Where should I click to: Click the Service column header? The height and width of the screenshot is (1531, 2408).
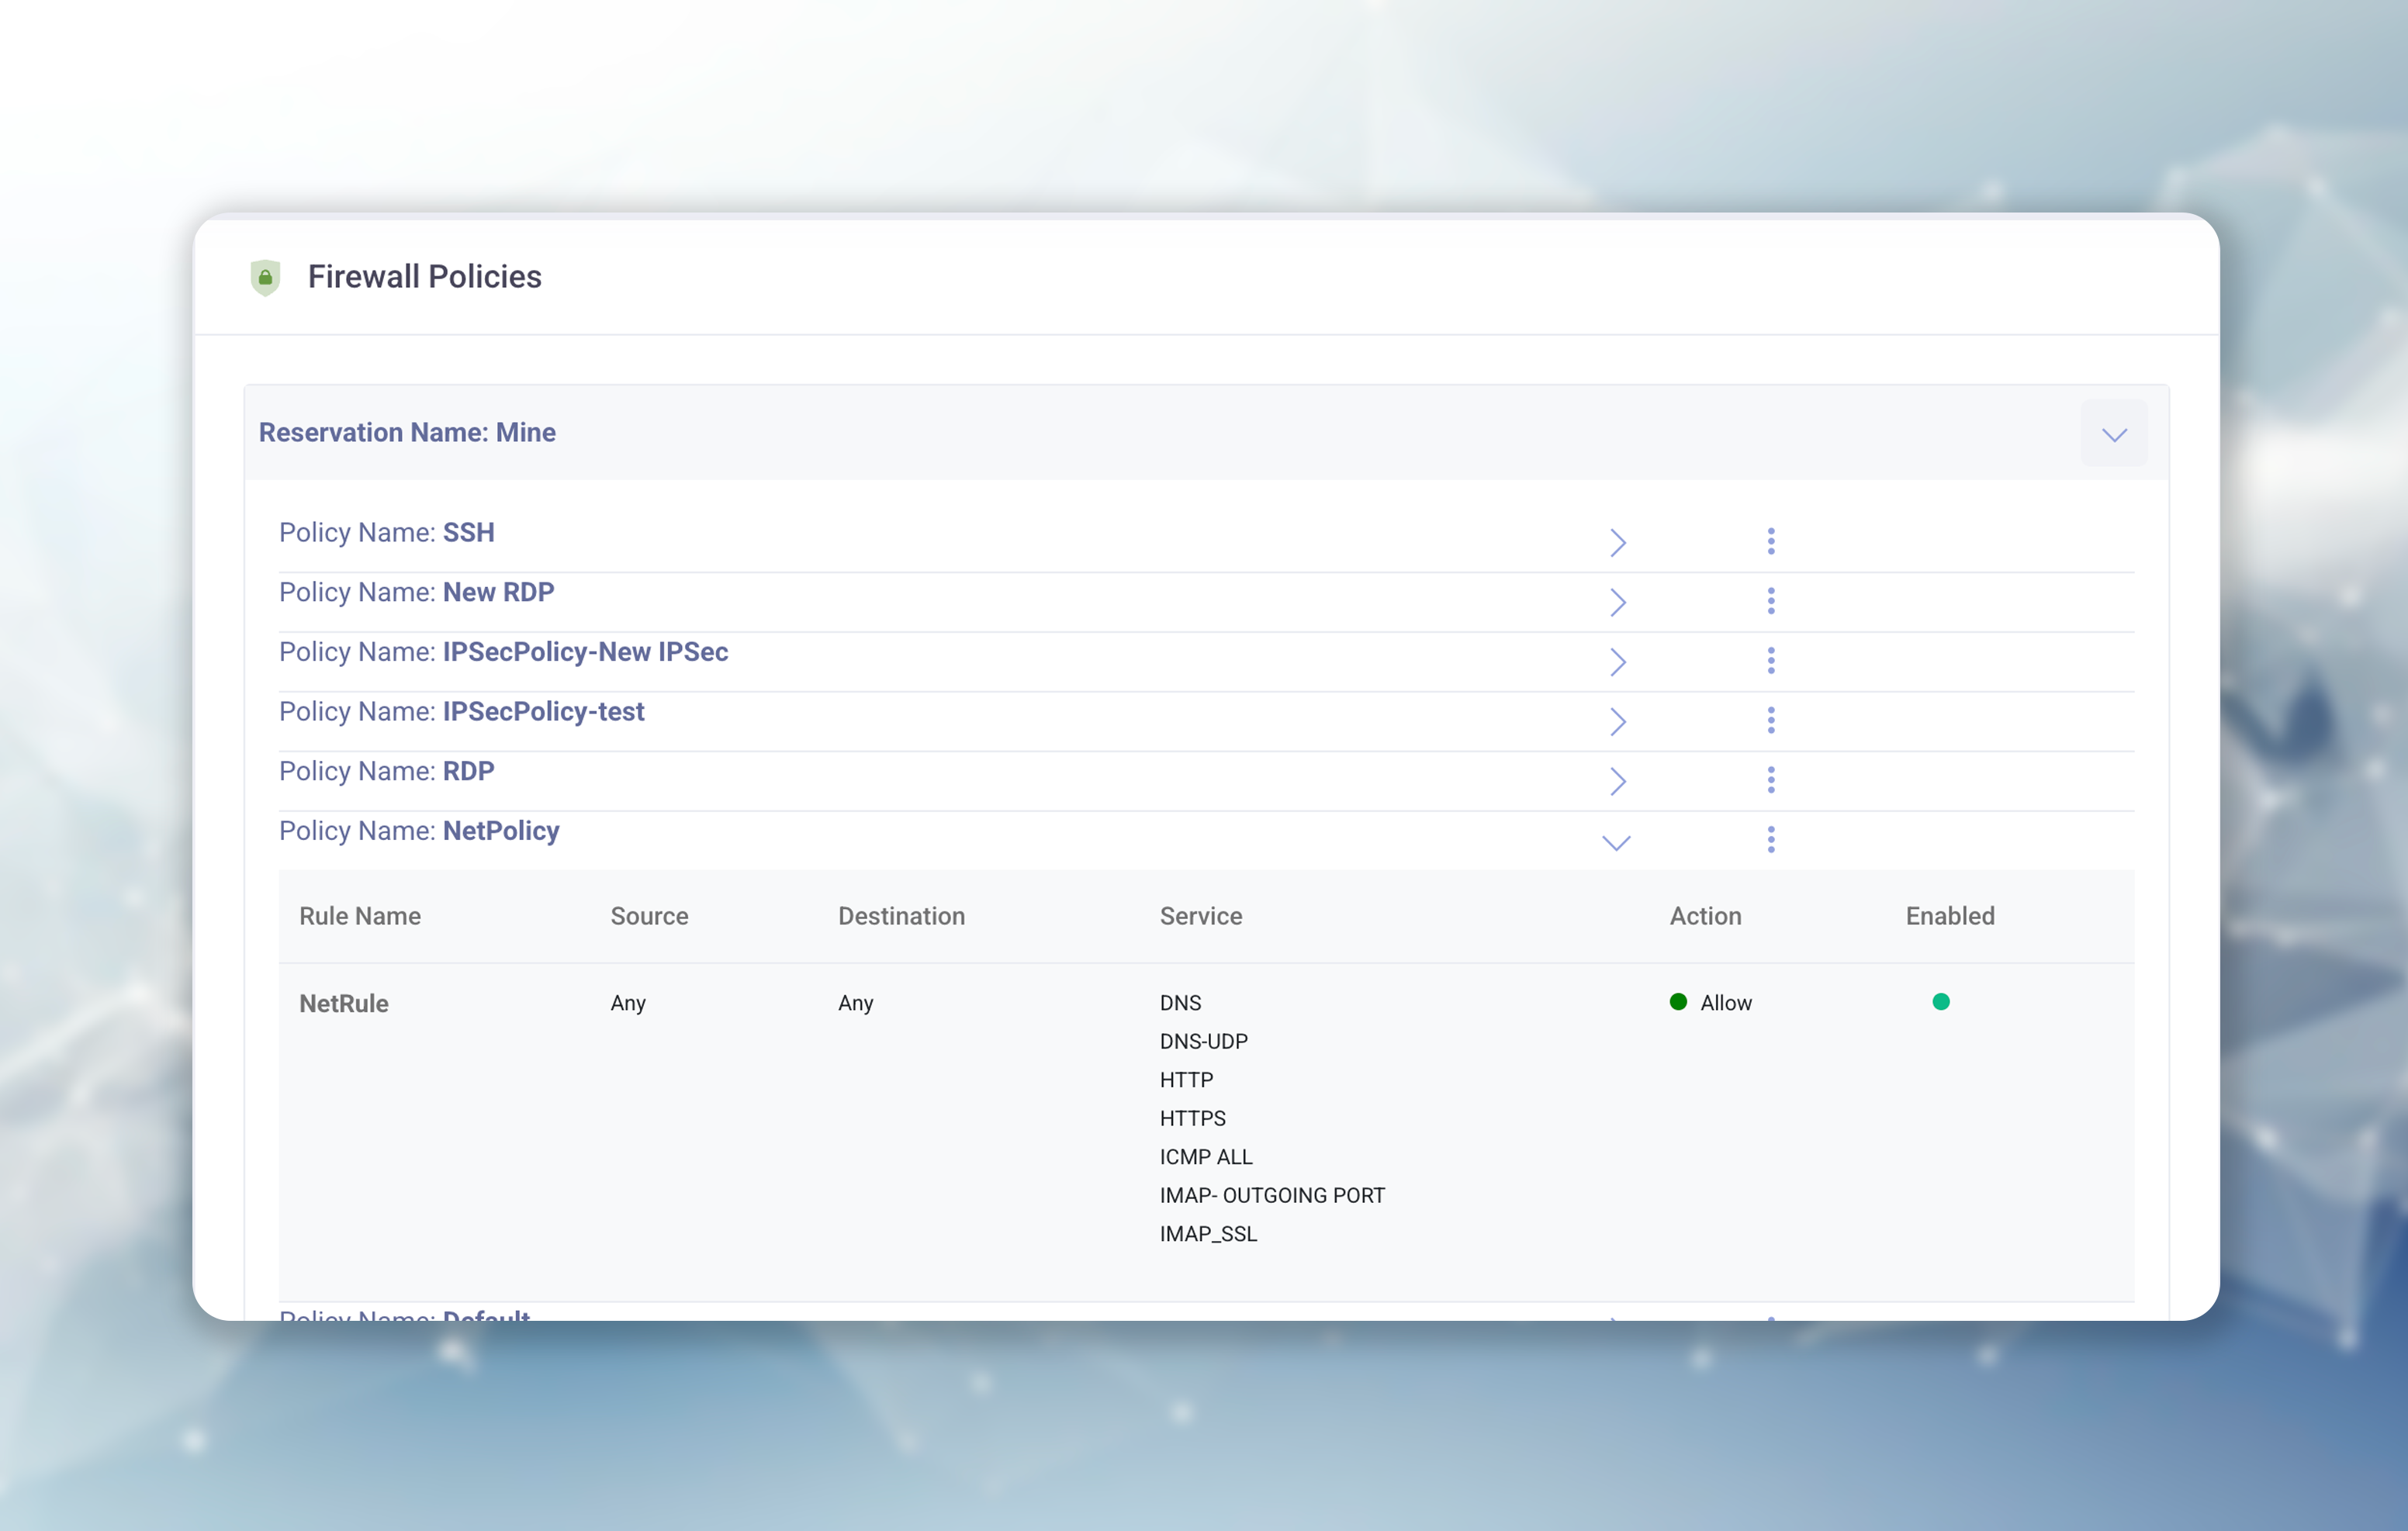[1200, 916]
